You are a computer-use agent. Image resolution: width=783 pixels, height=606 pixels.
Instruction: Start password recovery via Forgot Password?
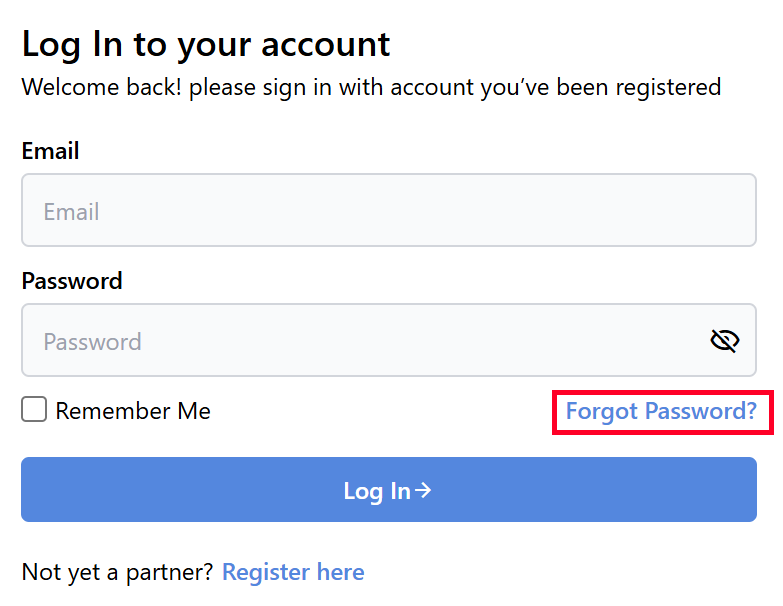pyautogui.click(x=661, y=411)
